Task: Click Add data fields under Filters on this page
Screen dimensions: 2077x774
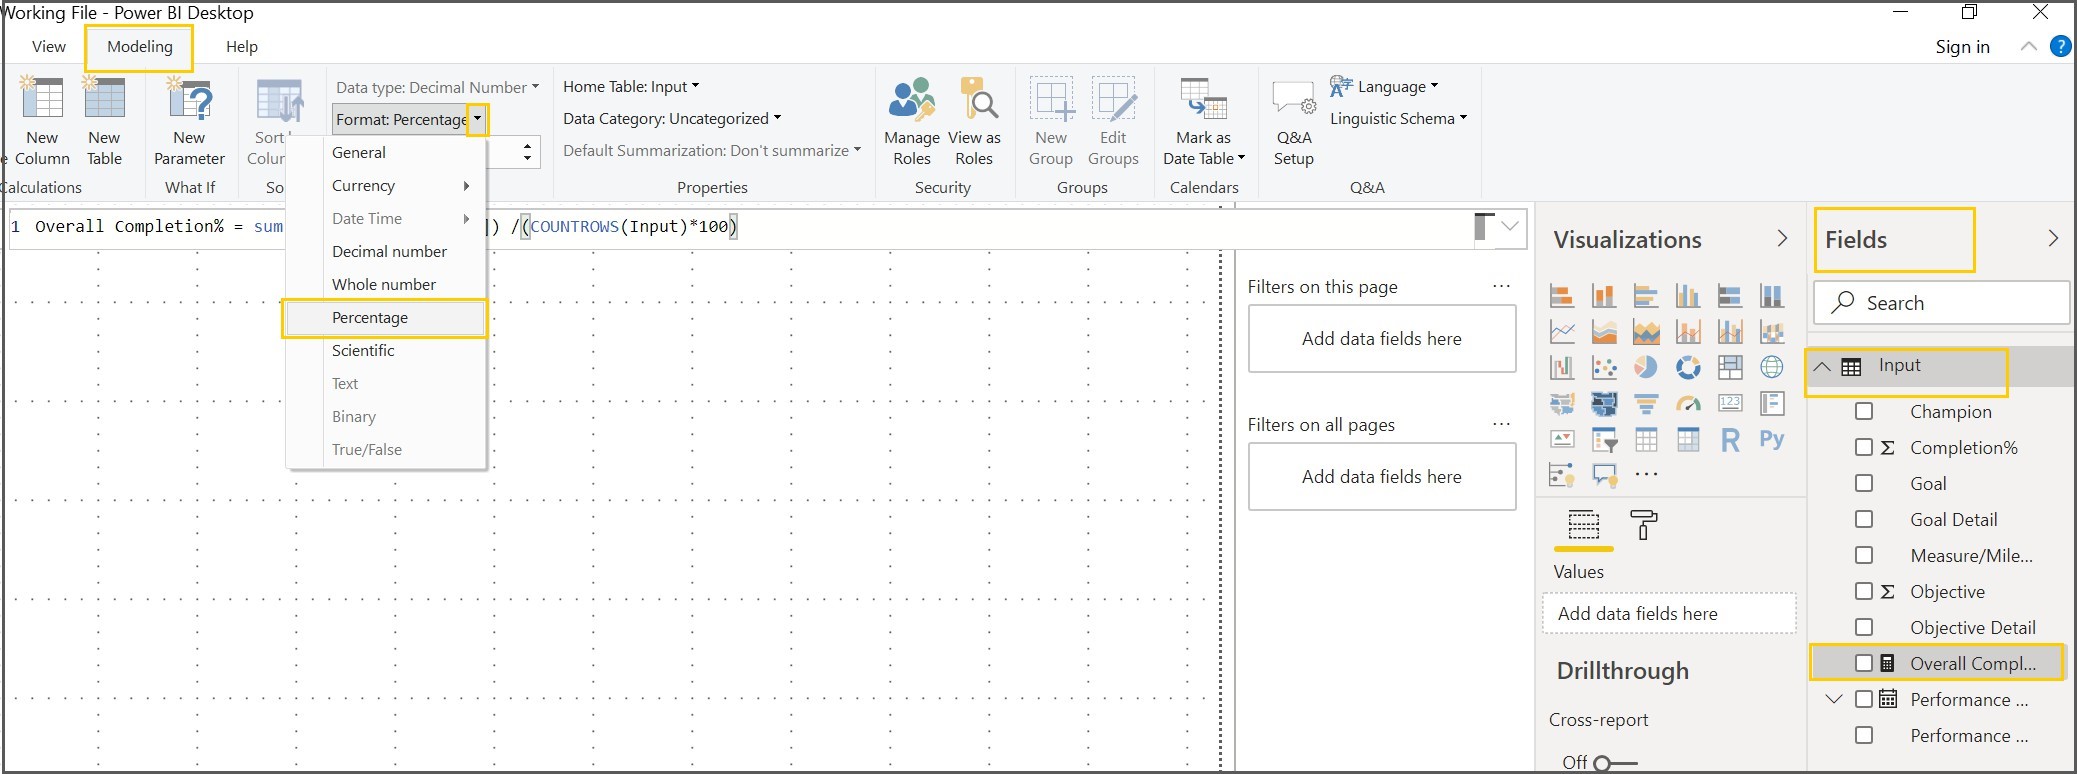Action: pos(1382,338)
